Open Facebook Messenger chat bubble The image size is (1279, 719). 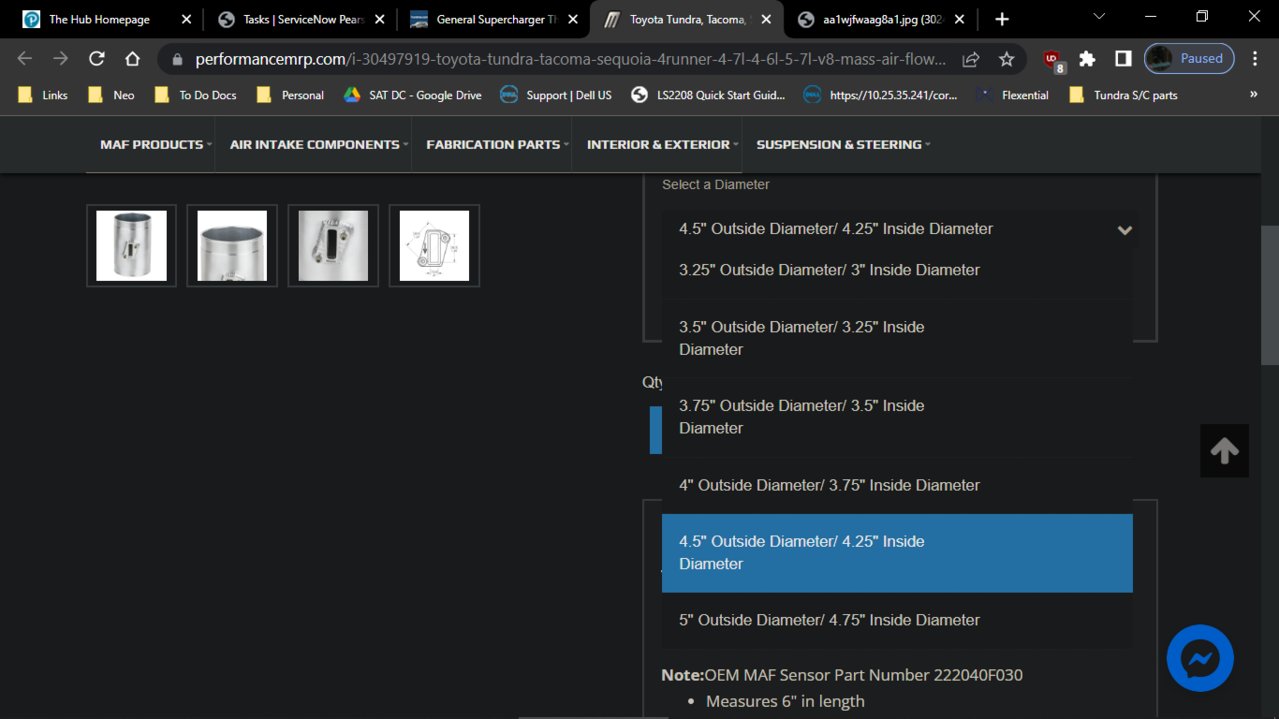(x=1200, y=658)
